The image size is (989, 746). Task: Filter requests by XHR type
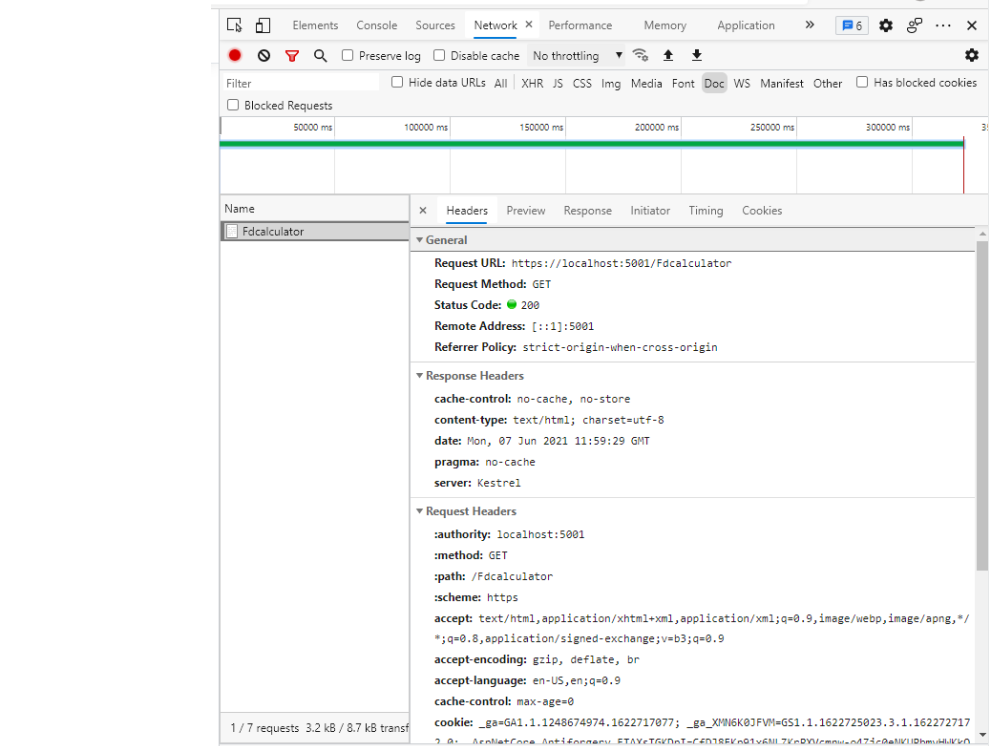tap(532, 83)
